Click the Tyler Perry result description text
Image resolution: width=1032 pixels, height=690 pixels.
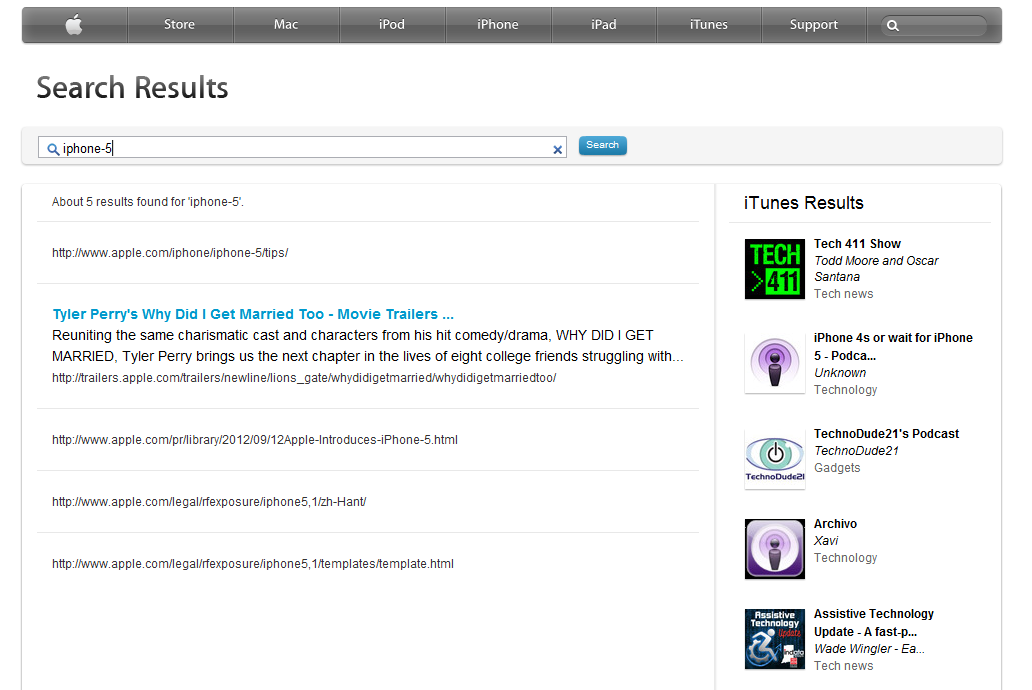click(368, 346)
